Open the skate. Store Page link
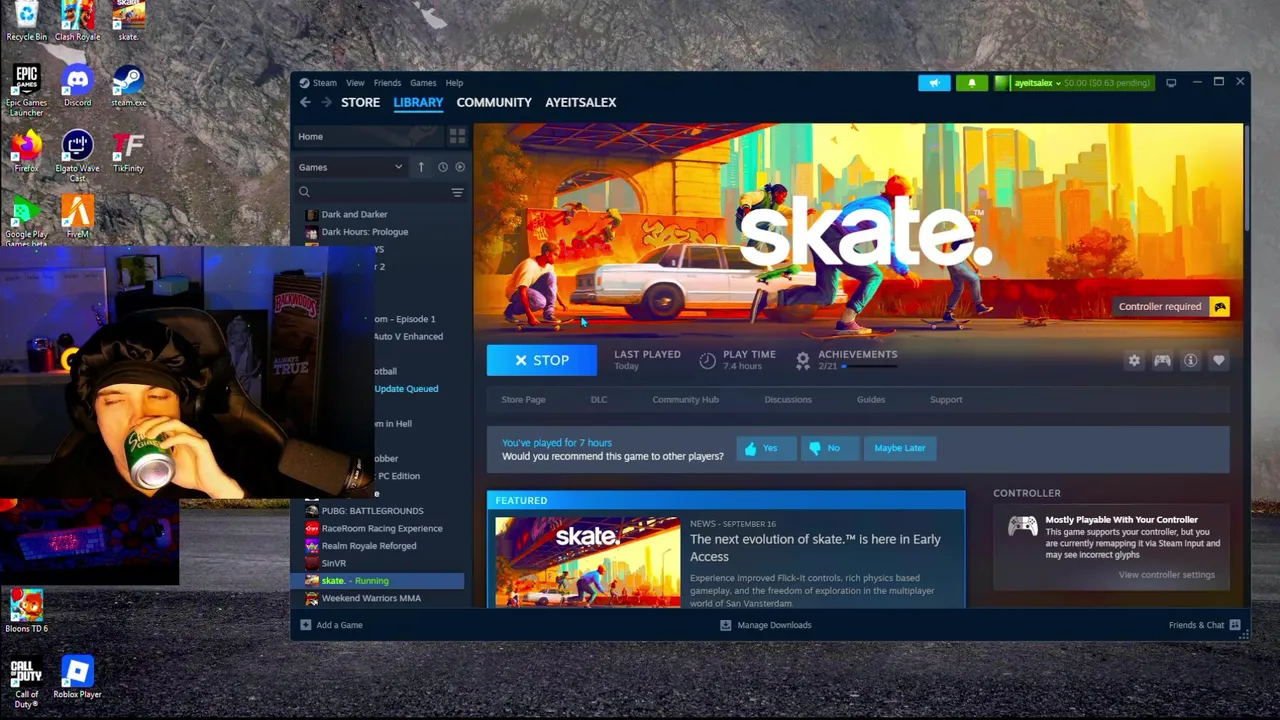Viewport: 1280px width, 720px height. 523,400
